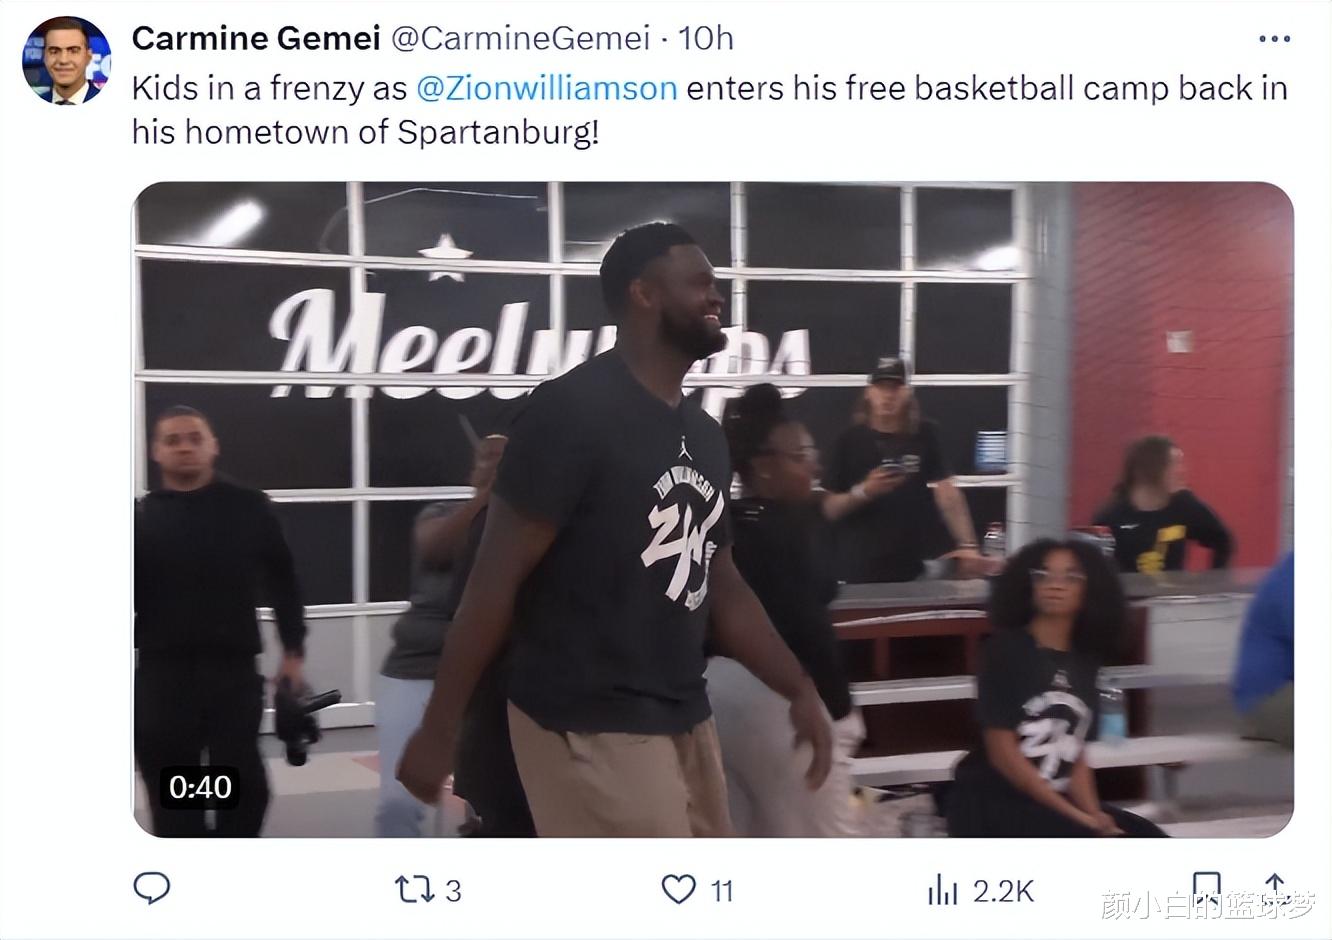Click the 2.2K views count

pyautogui.click(x=1003, y=890)
